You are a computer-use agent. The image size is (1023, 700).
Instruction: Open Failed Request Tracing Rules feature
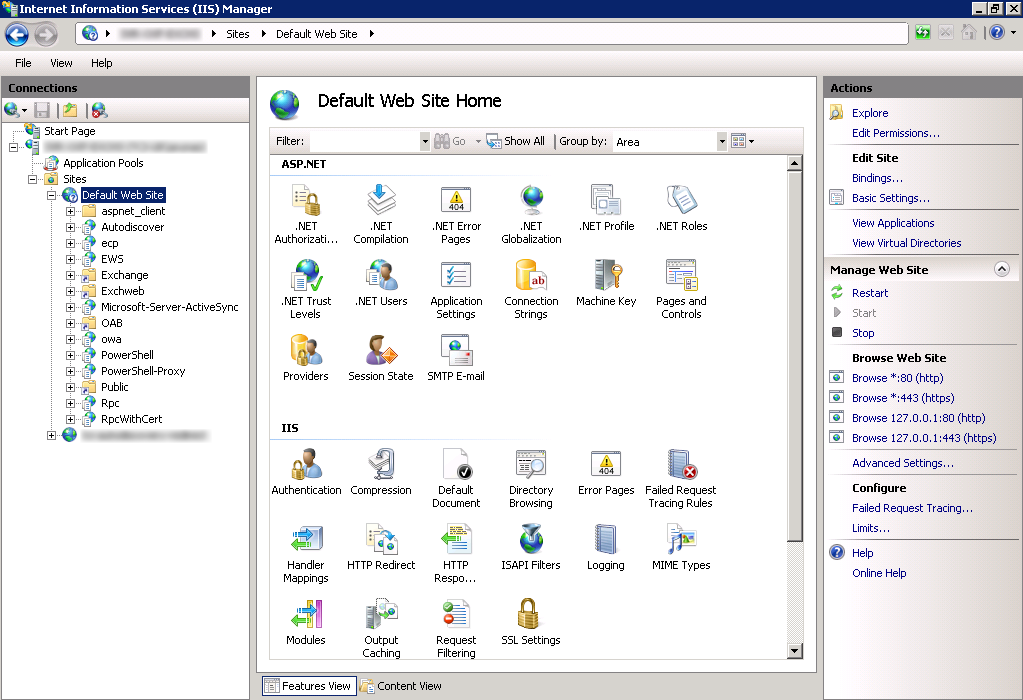pyautogui.click(x=680, y=478)
